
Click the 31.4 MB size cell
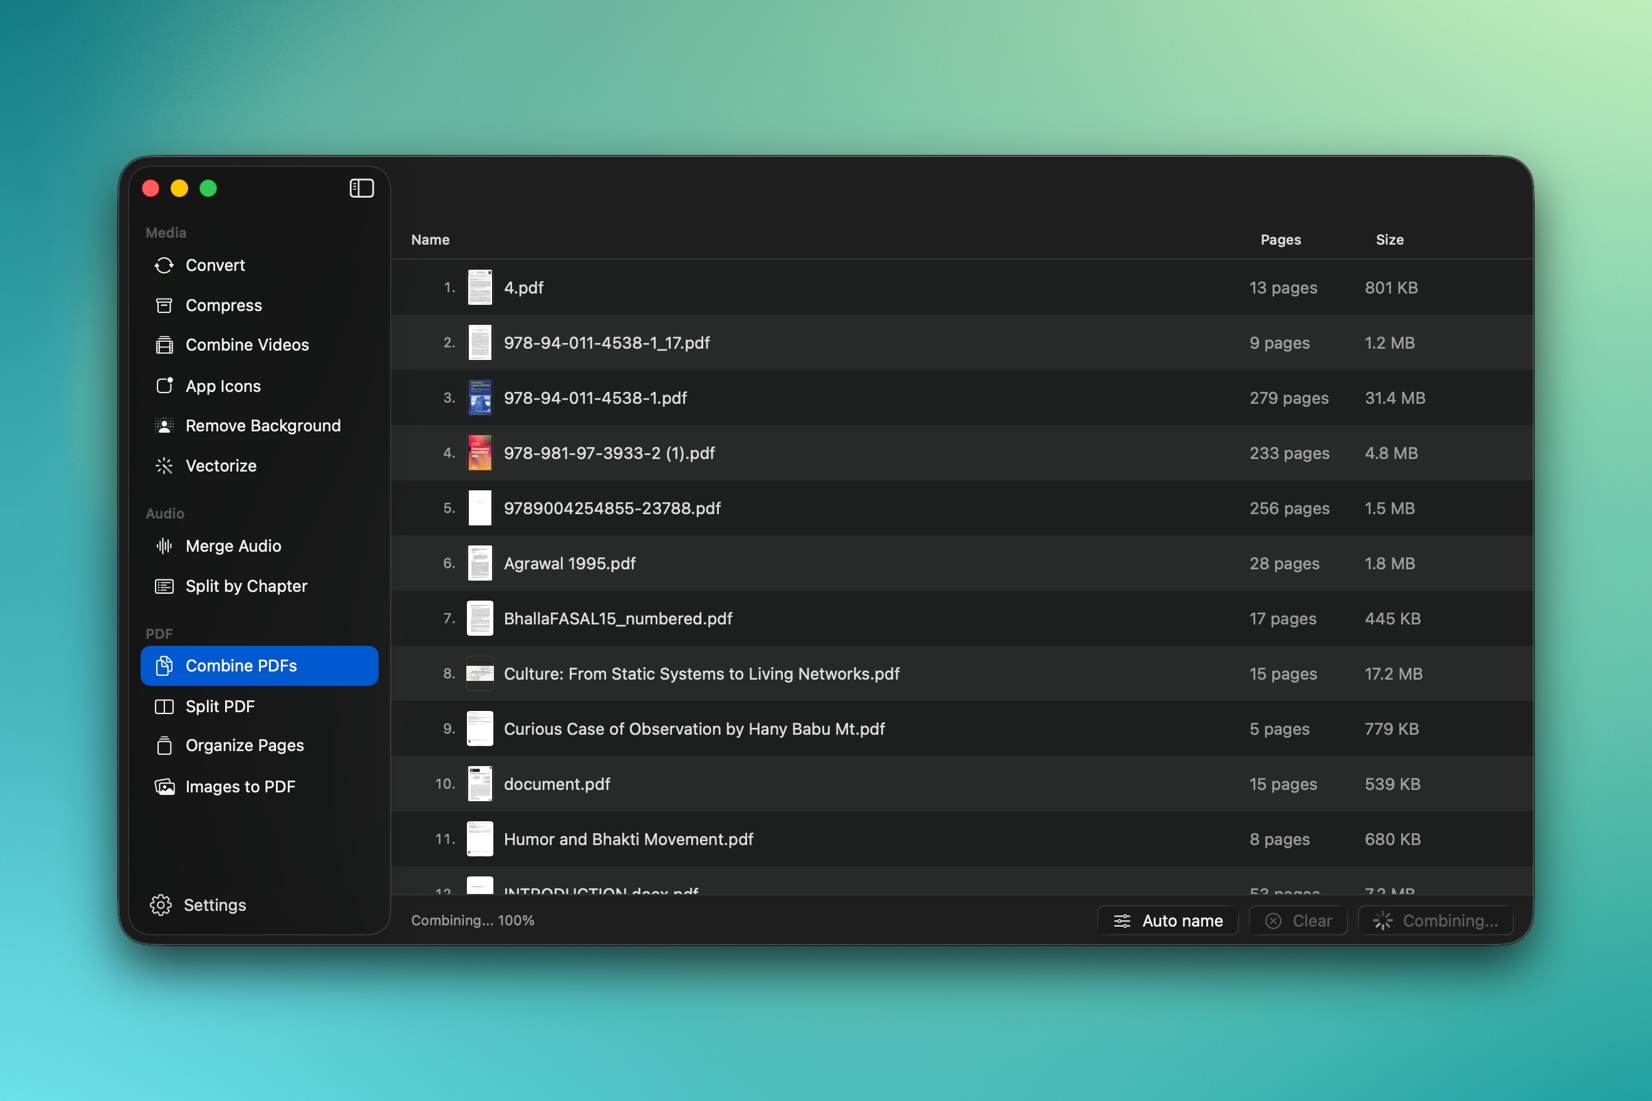tap(1395, 398)
